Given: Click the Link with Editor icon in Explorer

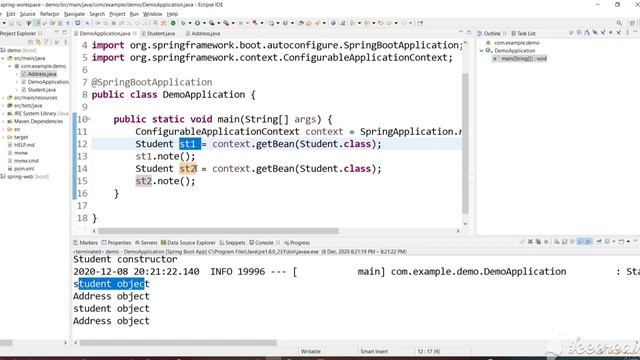Looking at the screenshot, I should tap(38, 42).
